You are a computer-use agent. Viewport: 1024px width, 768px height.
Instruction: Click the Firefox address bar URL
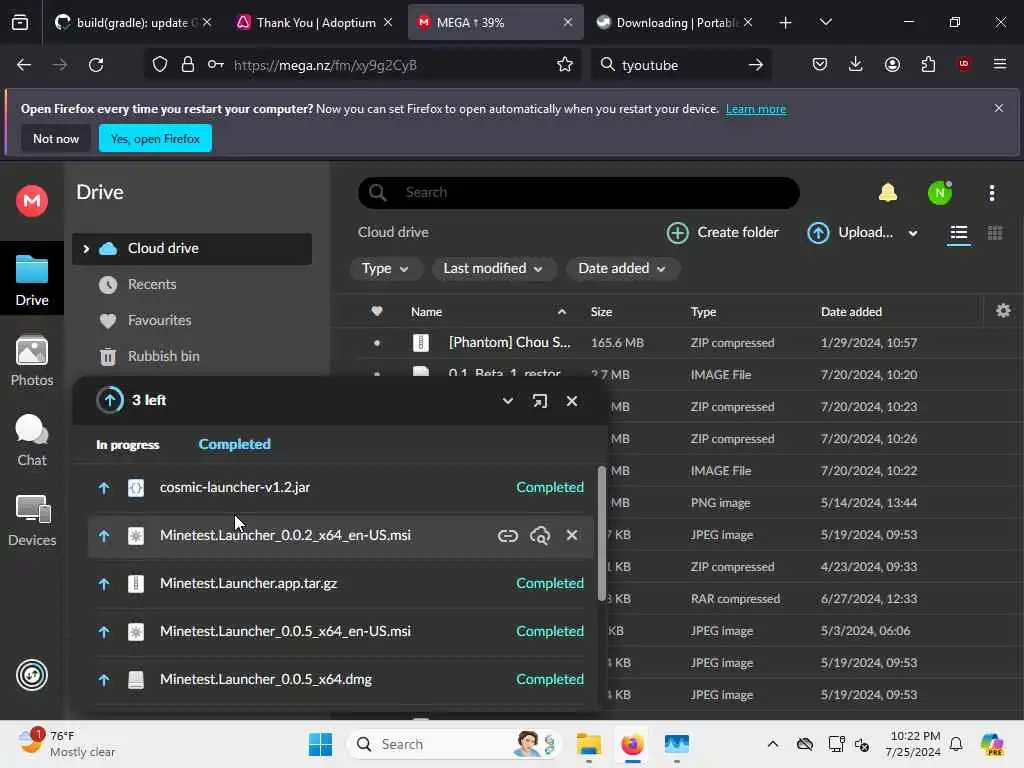pos(325,65)
